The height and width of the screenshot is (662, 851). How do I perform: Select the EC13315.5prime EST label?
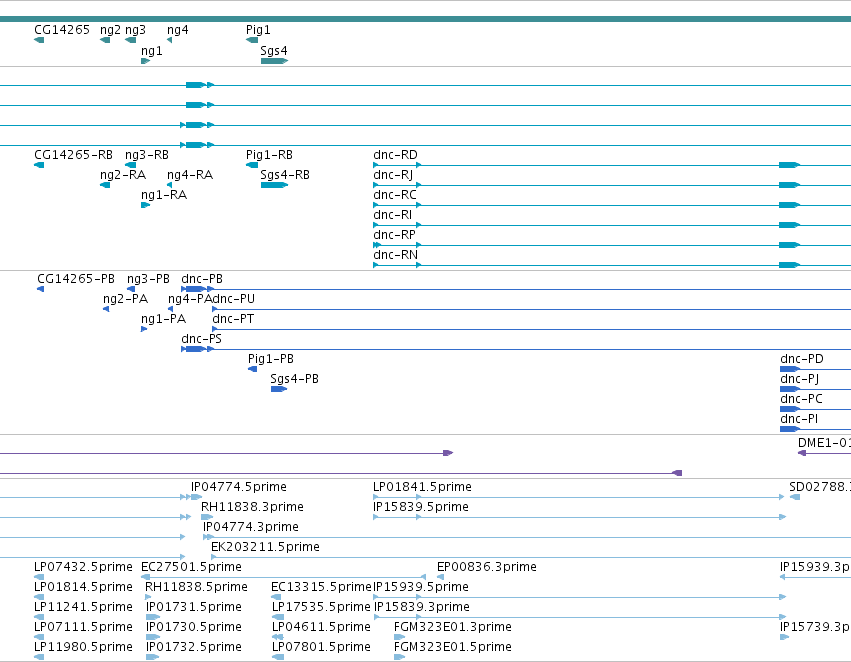pyautogui.click(x=321, y=587)
